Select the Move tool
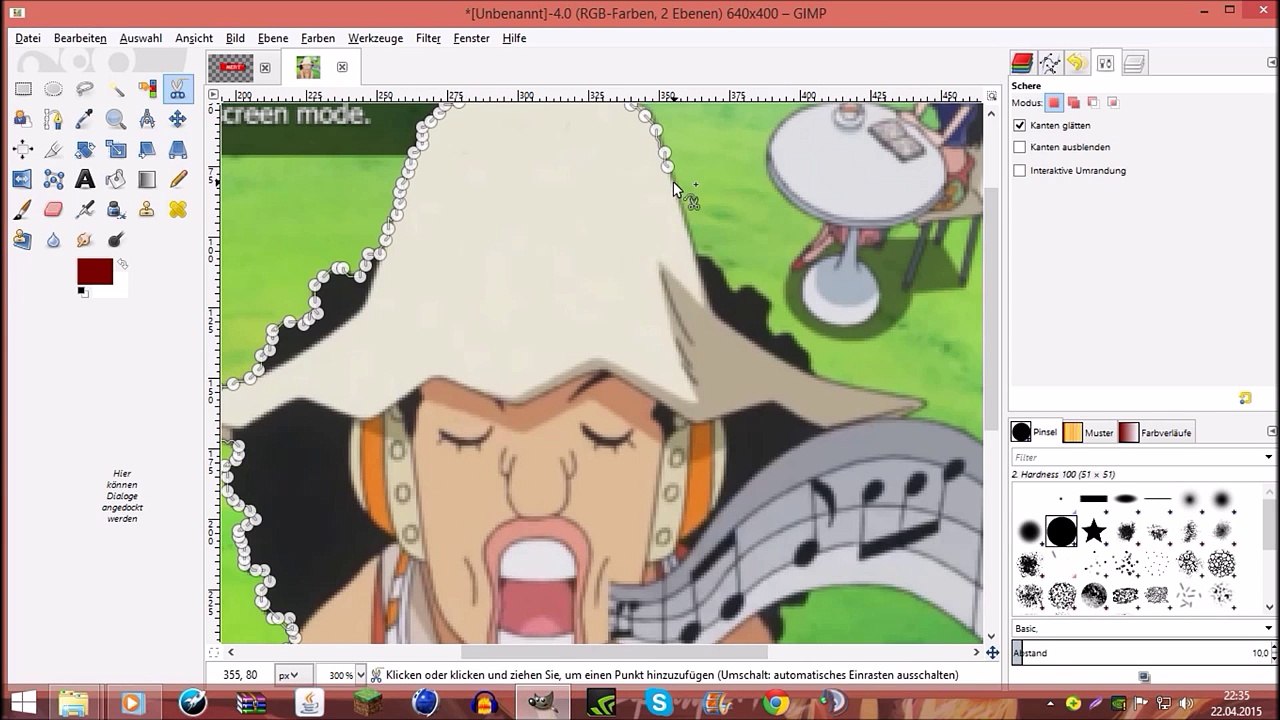 [178, 119]
